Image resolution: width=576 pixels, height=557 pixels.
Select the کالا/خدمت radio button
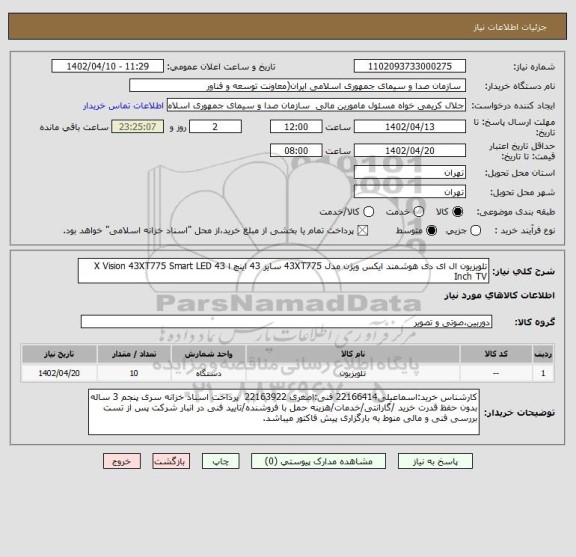(x=368, y=212)
